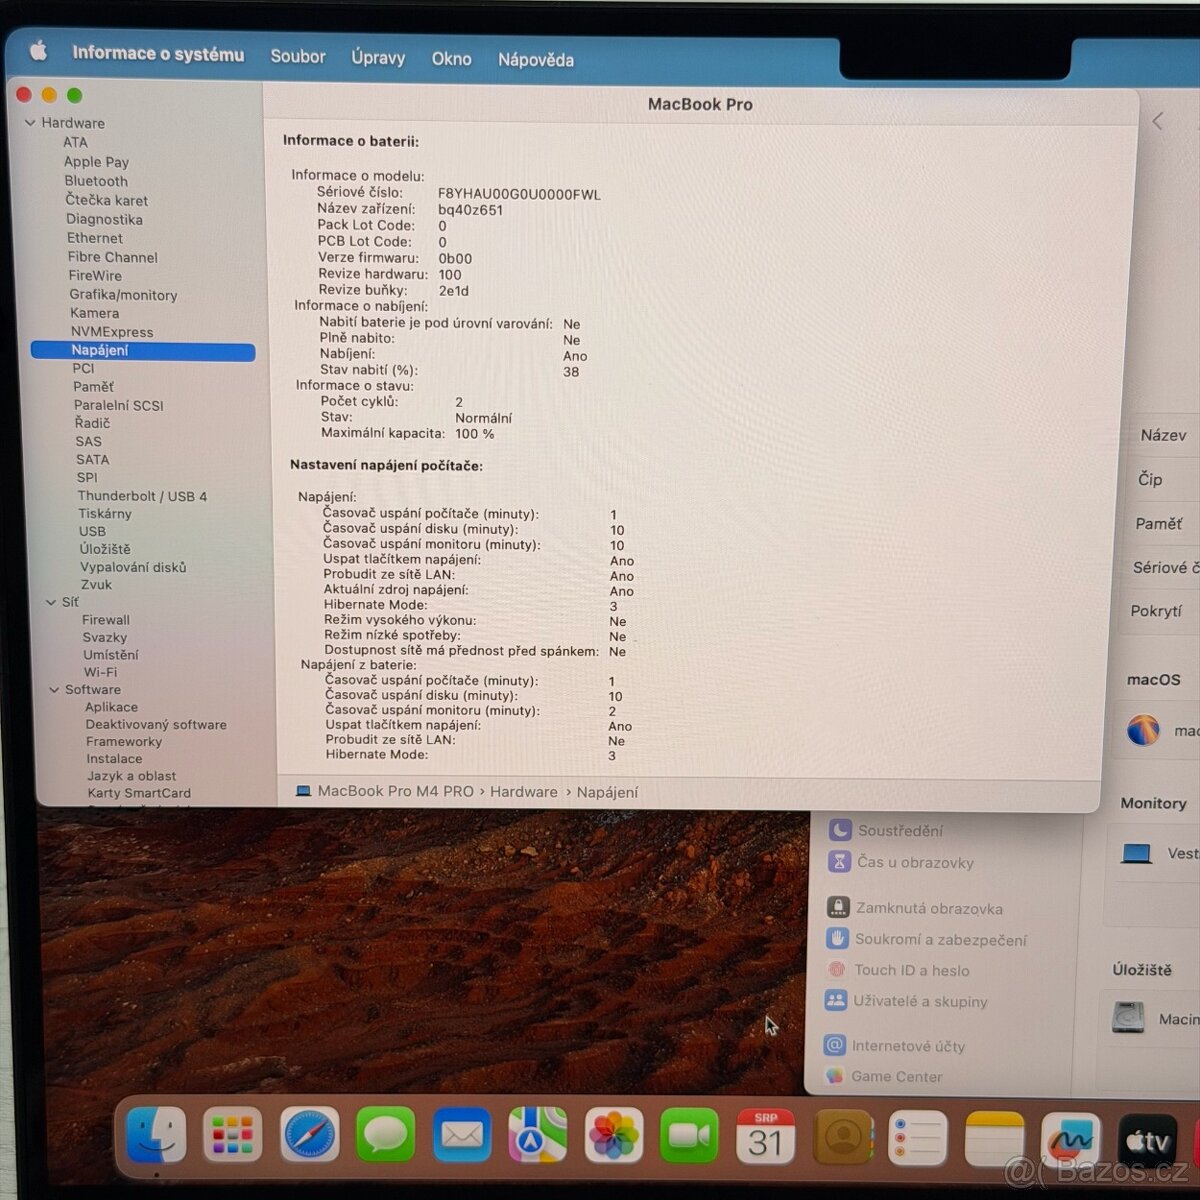Open the Okno menu
This screenshot has width=1200, height=1200.
tap(451, 59)
